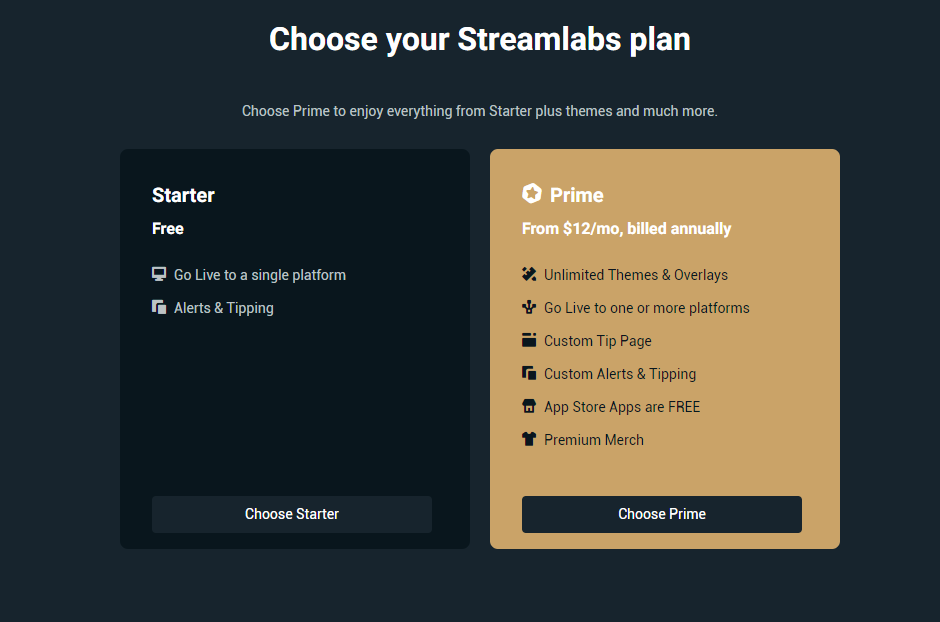Click the Choose your Streamlabs plan title
Image resolution: width=940 pixels, height=622 pixels.
(x=480, y=39)
